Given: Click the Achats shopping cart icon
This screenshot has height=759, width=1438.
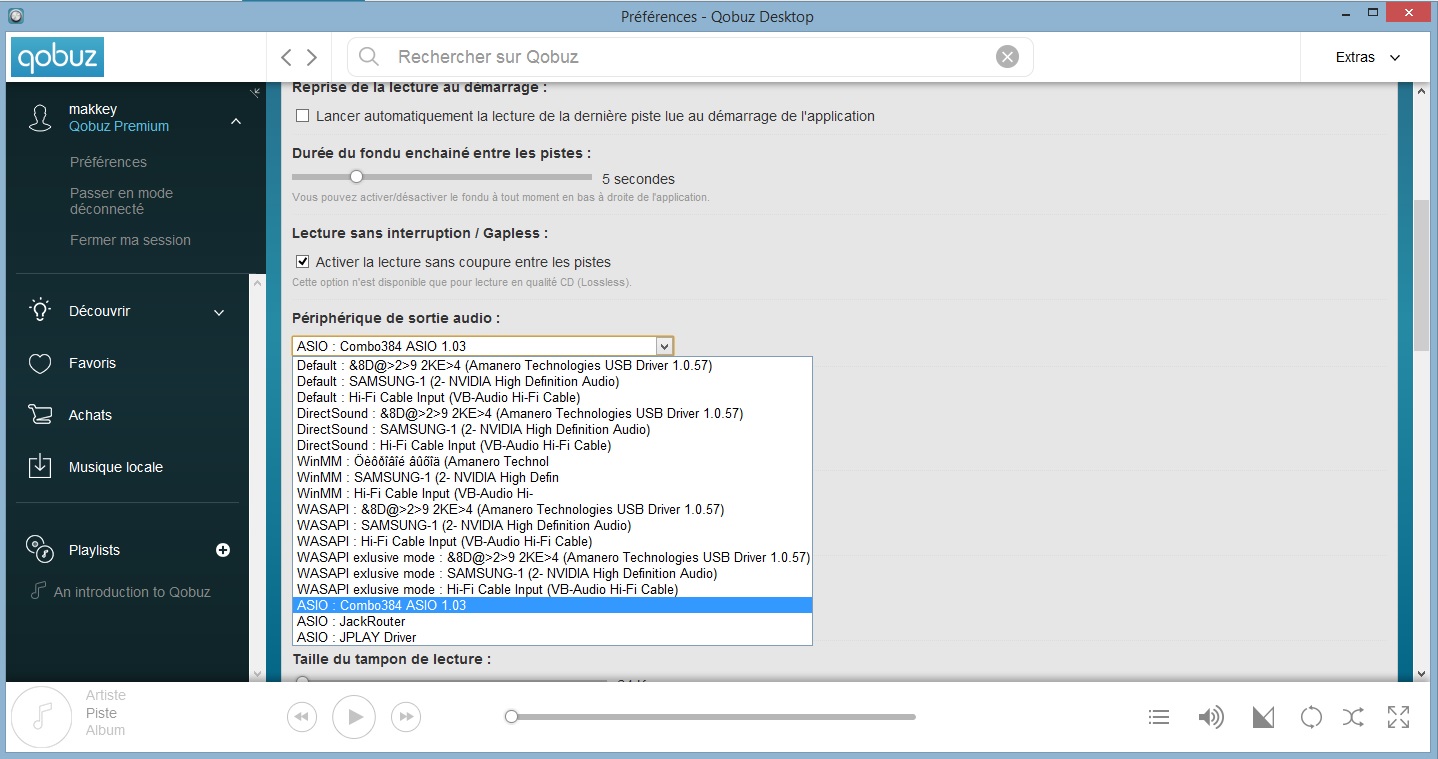Looking at the screenshot, I should 40,415.
